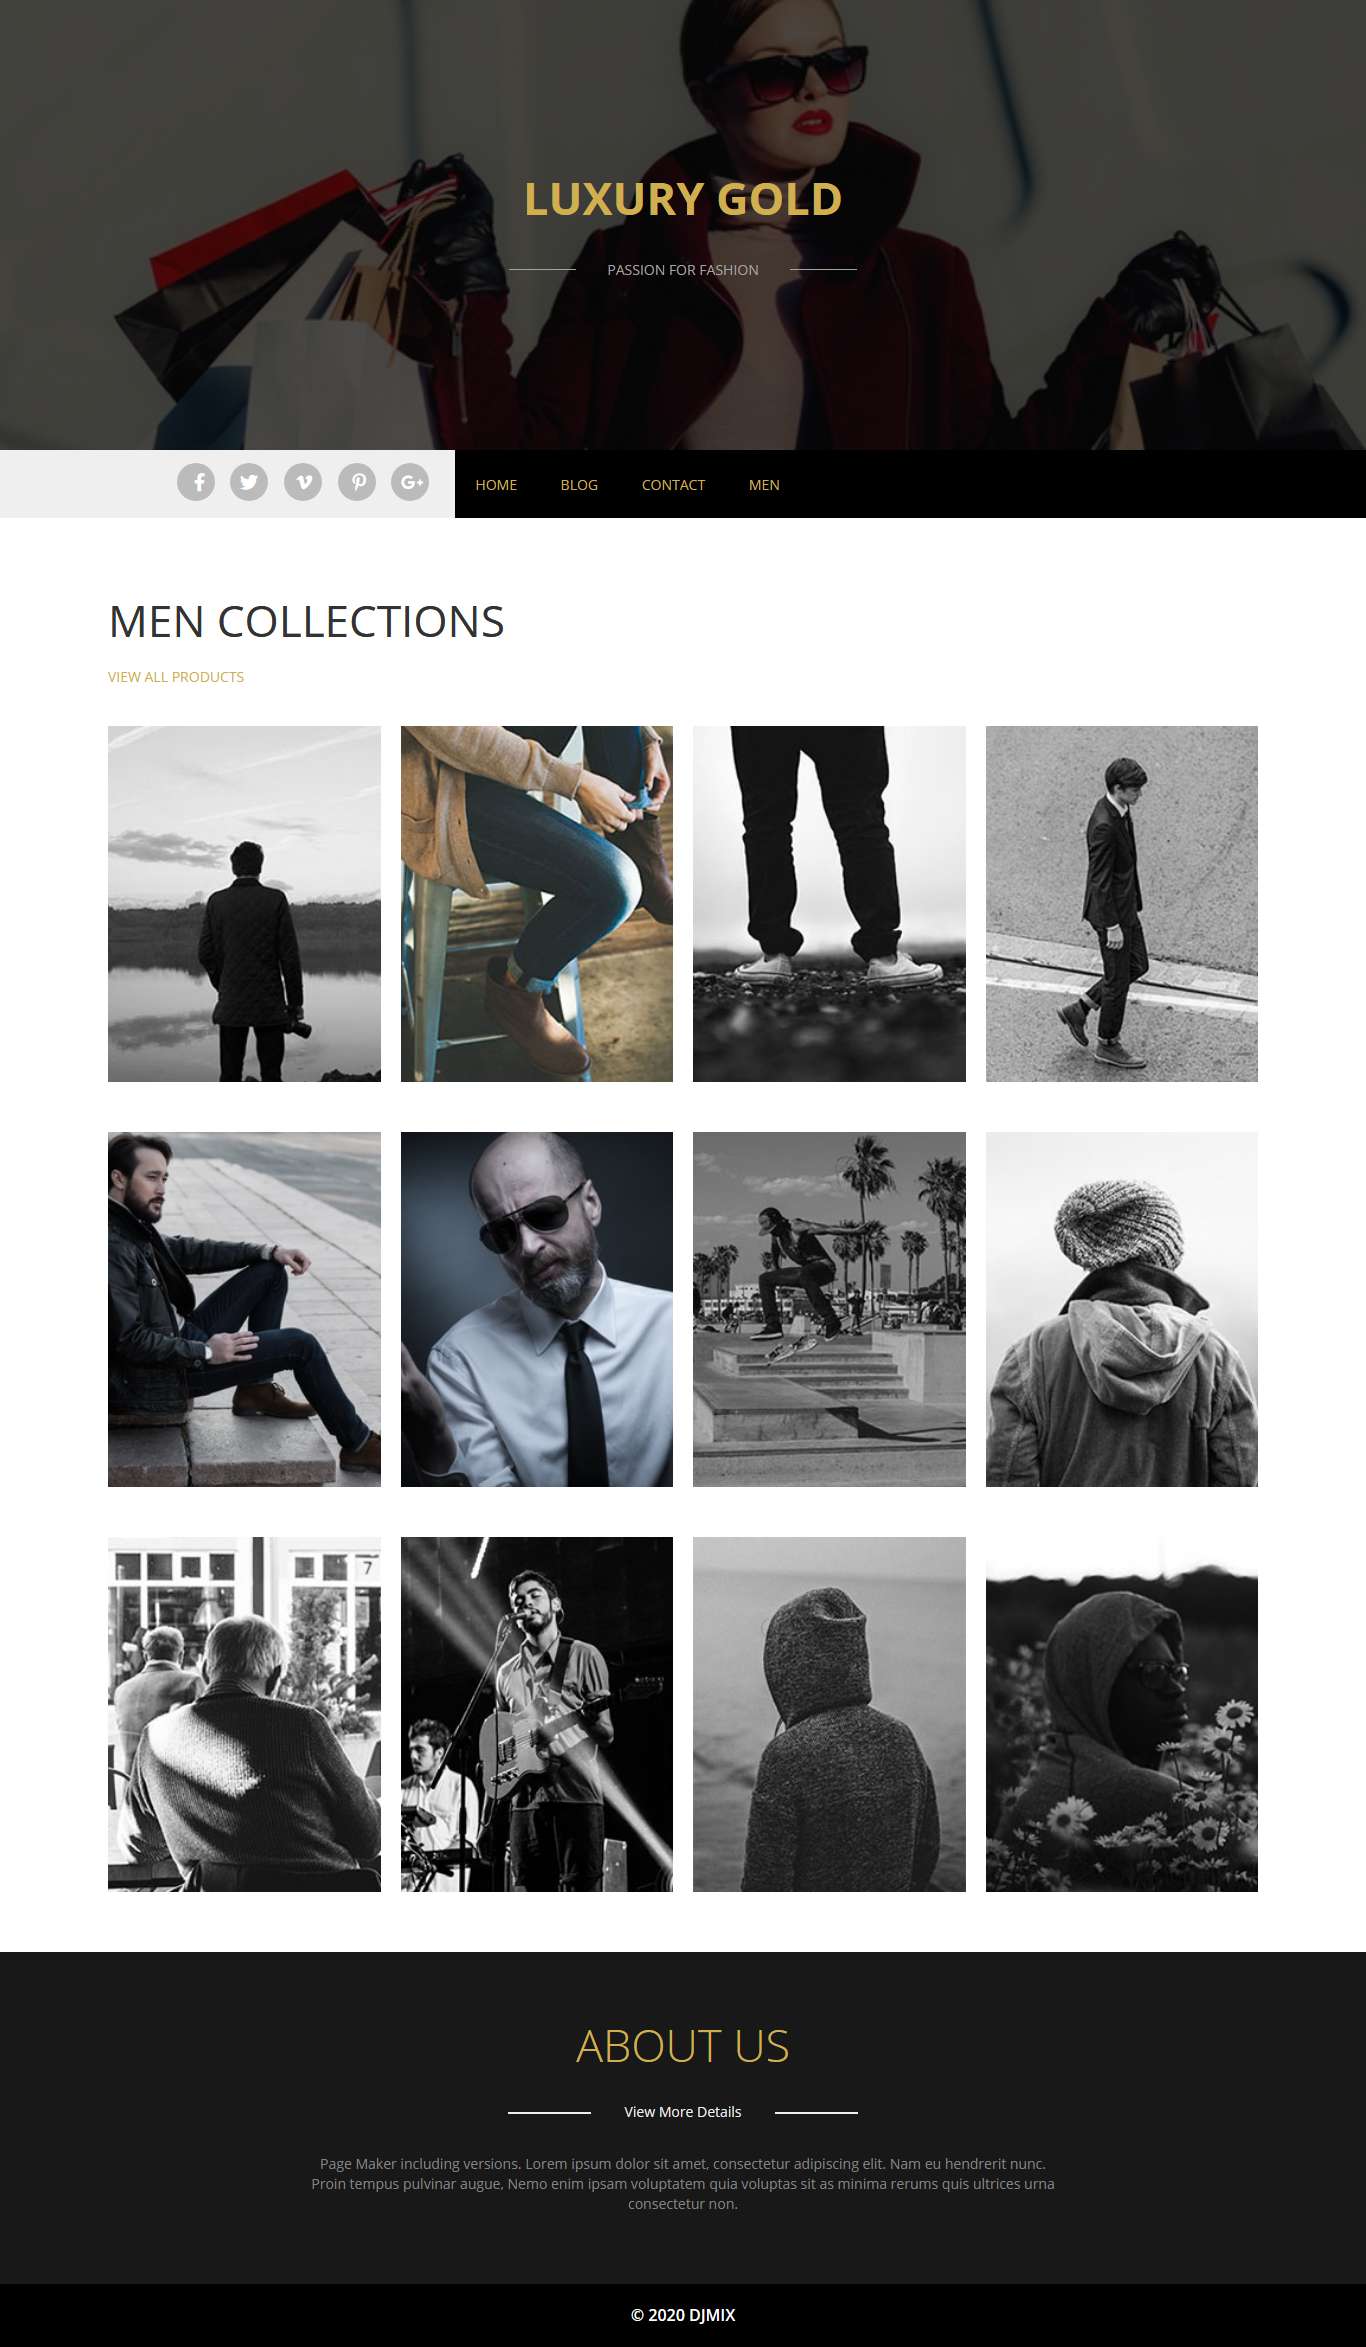Select the MEN menu item
Screen dimensions: 1366x2347
coord(764,485)
